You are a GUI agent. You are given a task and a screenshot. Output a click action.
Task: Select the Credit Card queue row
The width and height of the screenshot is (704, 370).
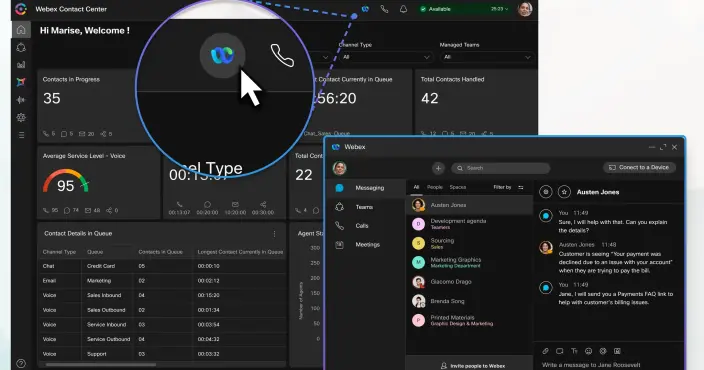[162, 266]
